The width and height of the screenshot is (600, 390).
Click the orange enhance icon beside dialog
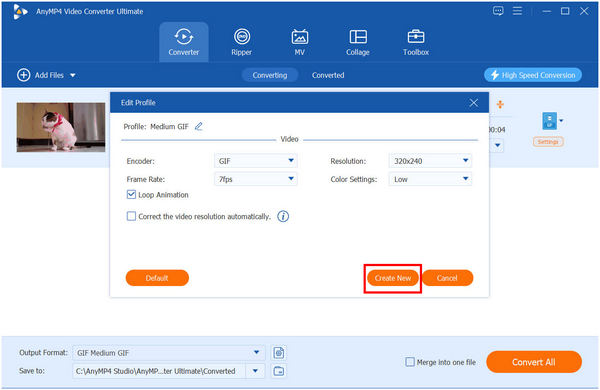(x=500, y=104)
